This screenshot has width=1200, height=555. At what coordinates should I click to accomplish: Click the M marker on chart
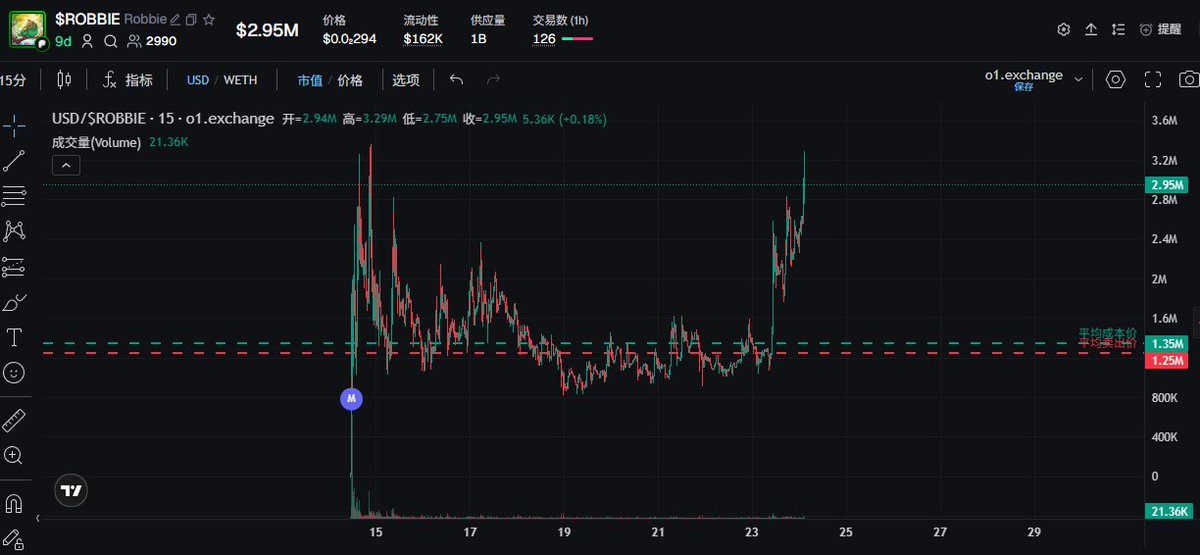coord(350,398)
